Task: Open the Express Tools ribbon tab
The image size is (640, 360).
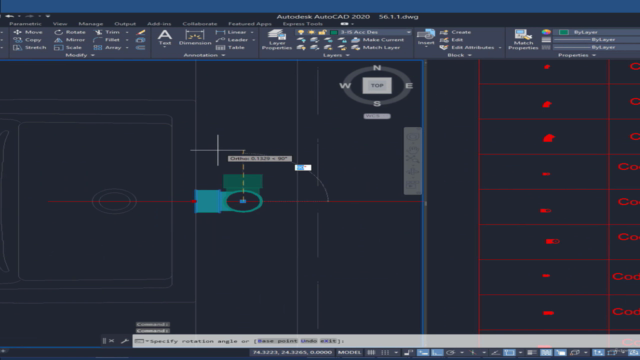Action: point(302,24)
